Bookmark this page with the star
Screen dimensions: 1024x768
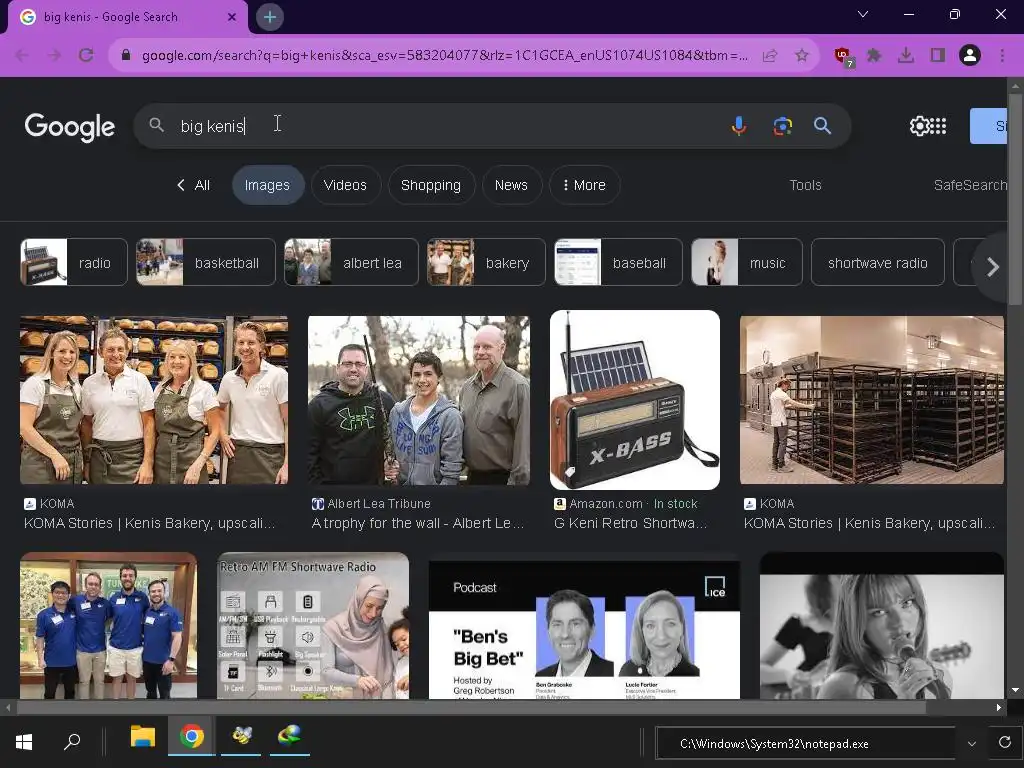[802, 55]
